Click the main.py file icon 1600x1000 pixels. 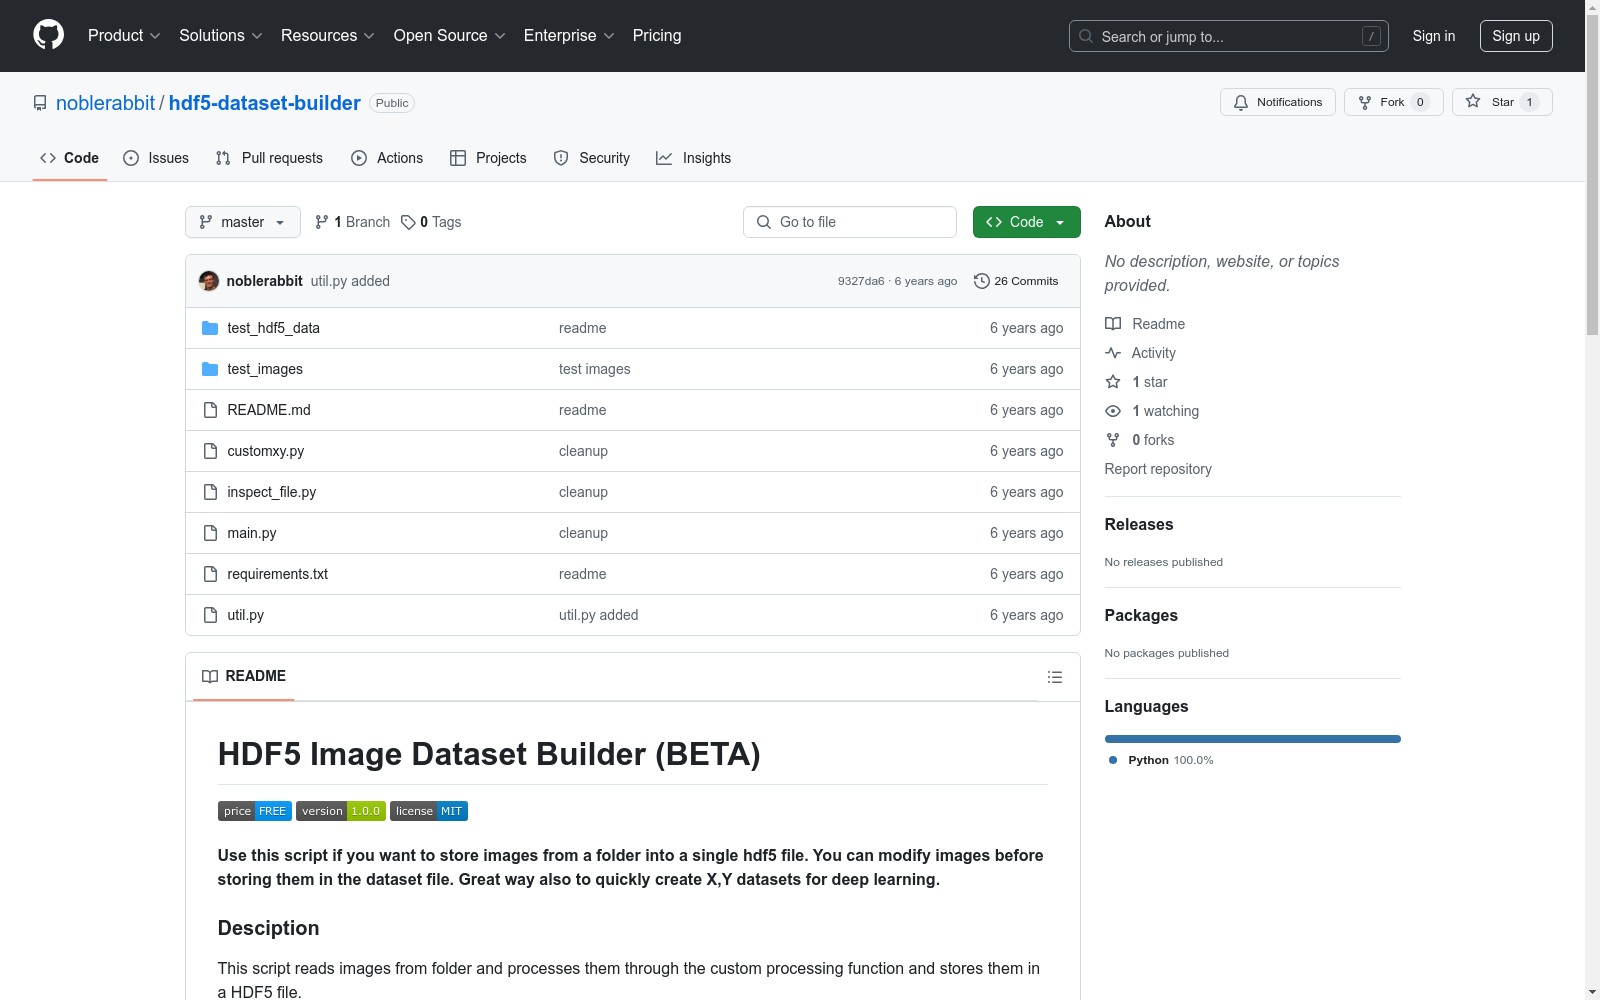point(210,533)
